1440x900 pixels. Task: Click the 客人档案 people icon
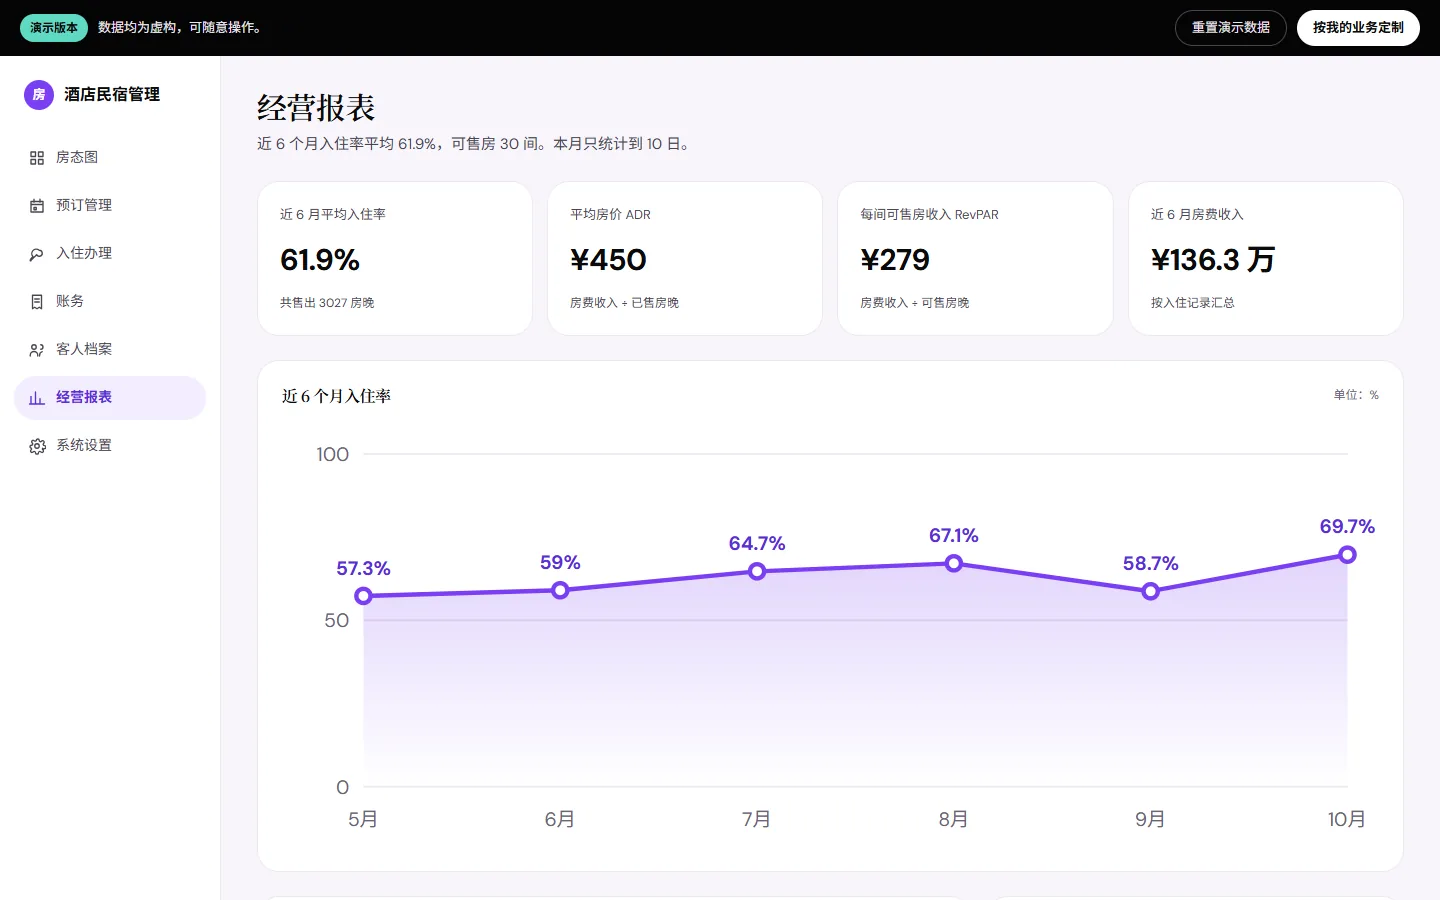(x=37, y=350)
